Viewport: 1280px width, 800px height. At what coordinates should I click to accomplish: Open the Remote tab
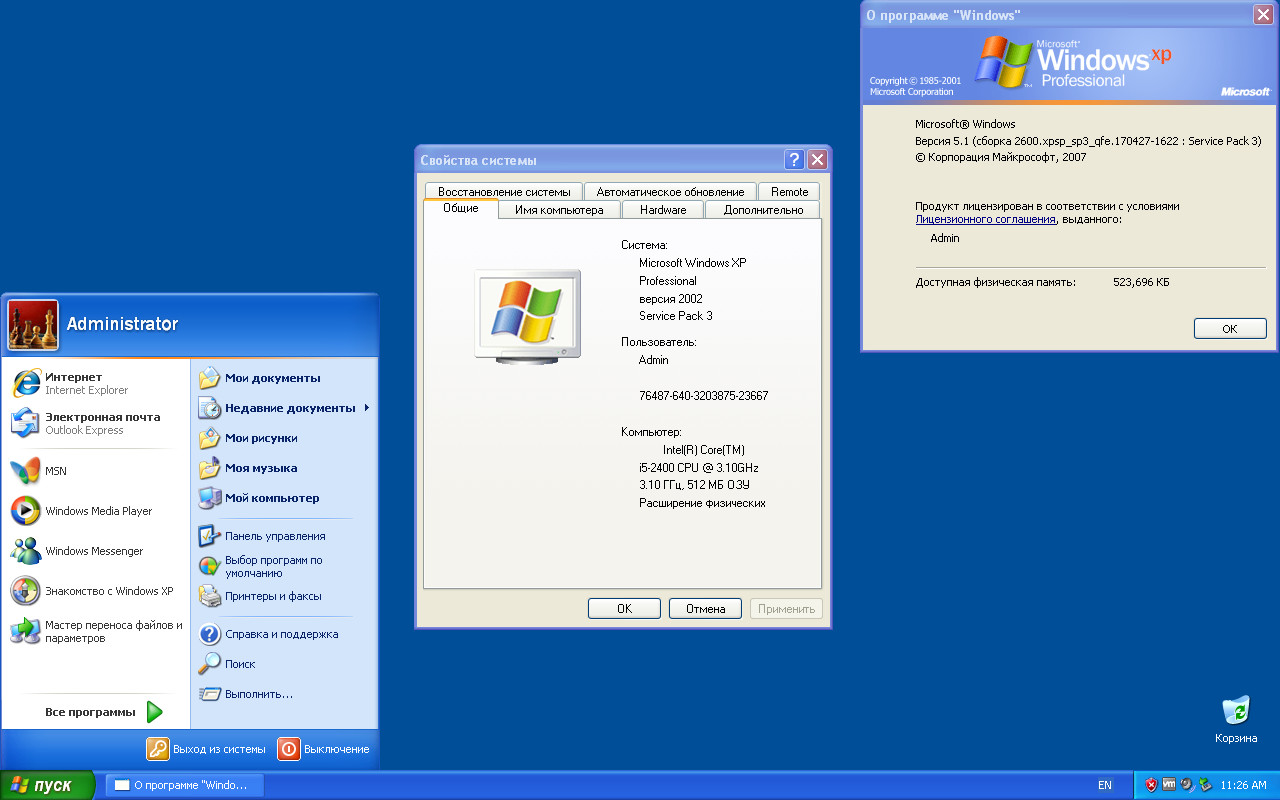[x=789, y=191]
